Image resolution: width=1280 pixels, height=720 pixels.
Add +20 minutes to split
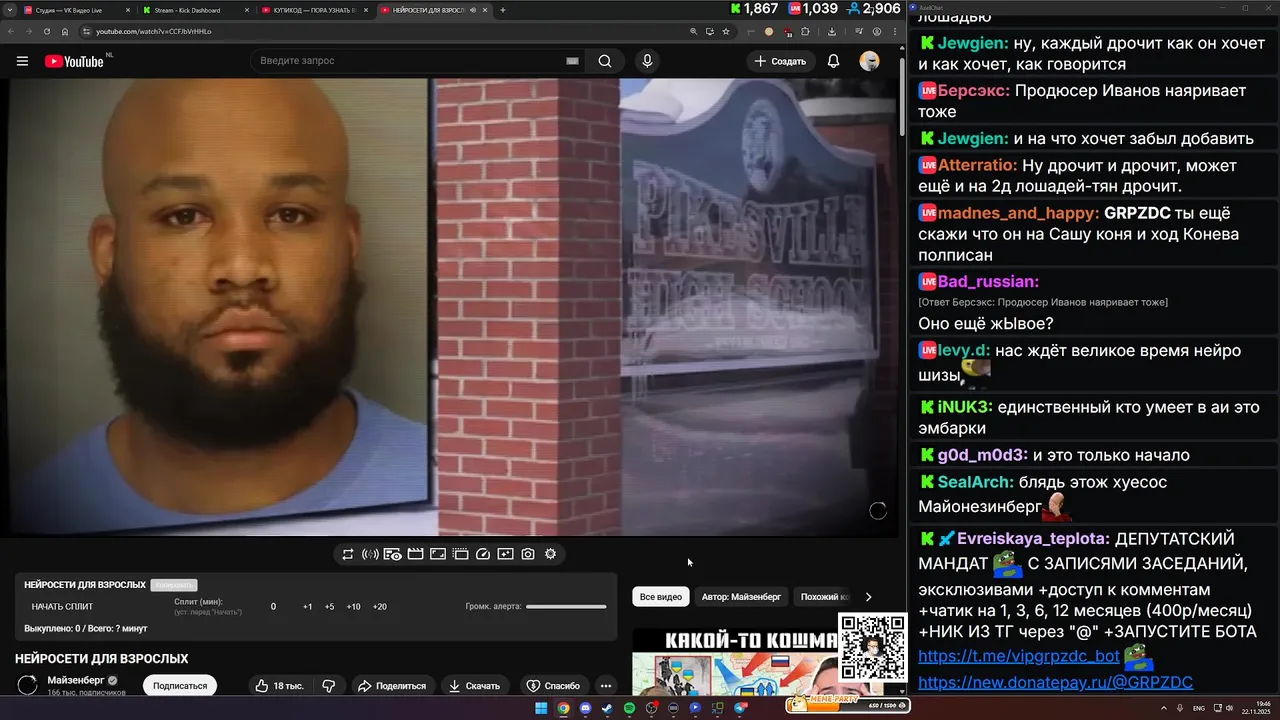coord(380,607)
